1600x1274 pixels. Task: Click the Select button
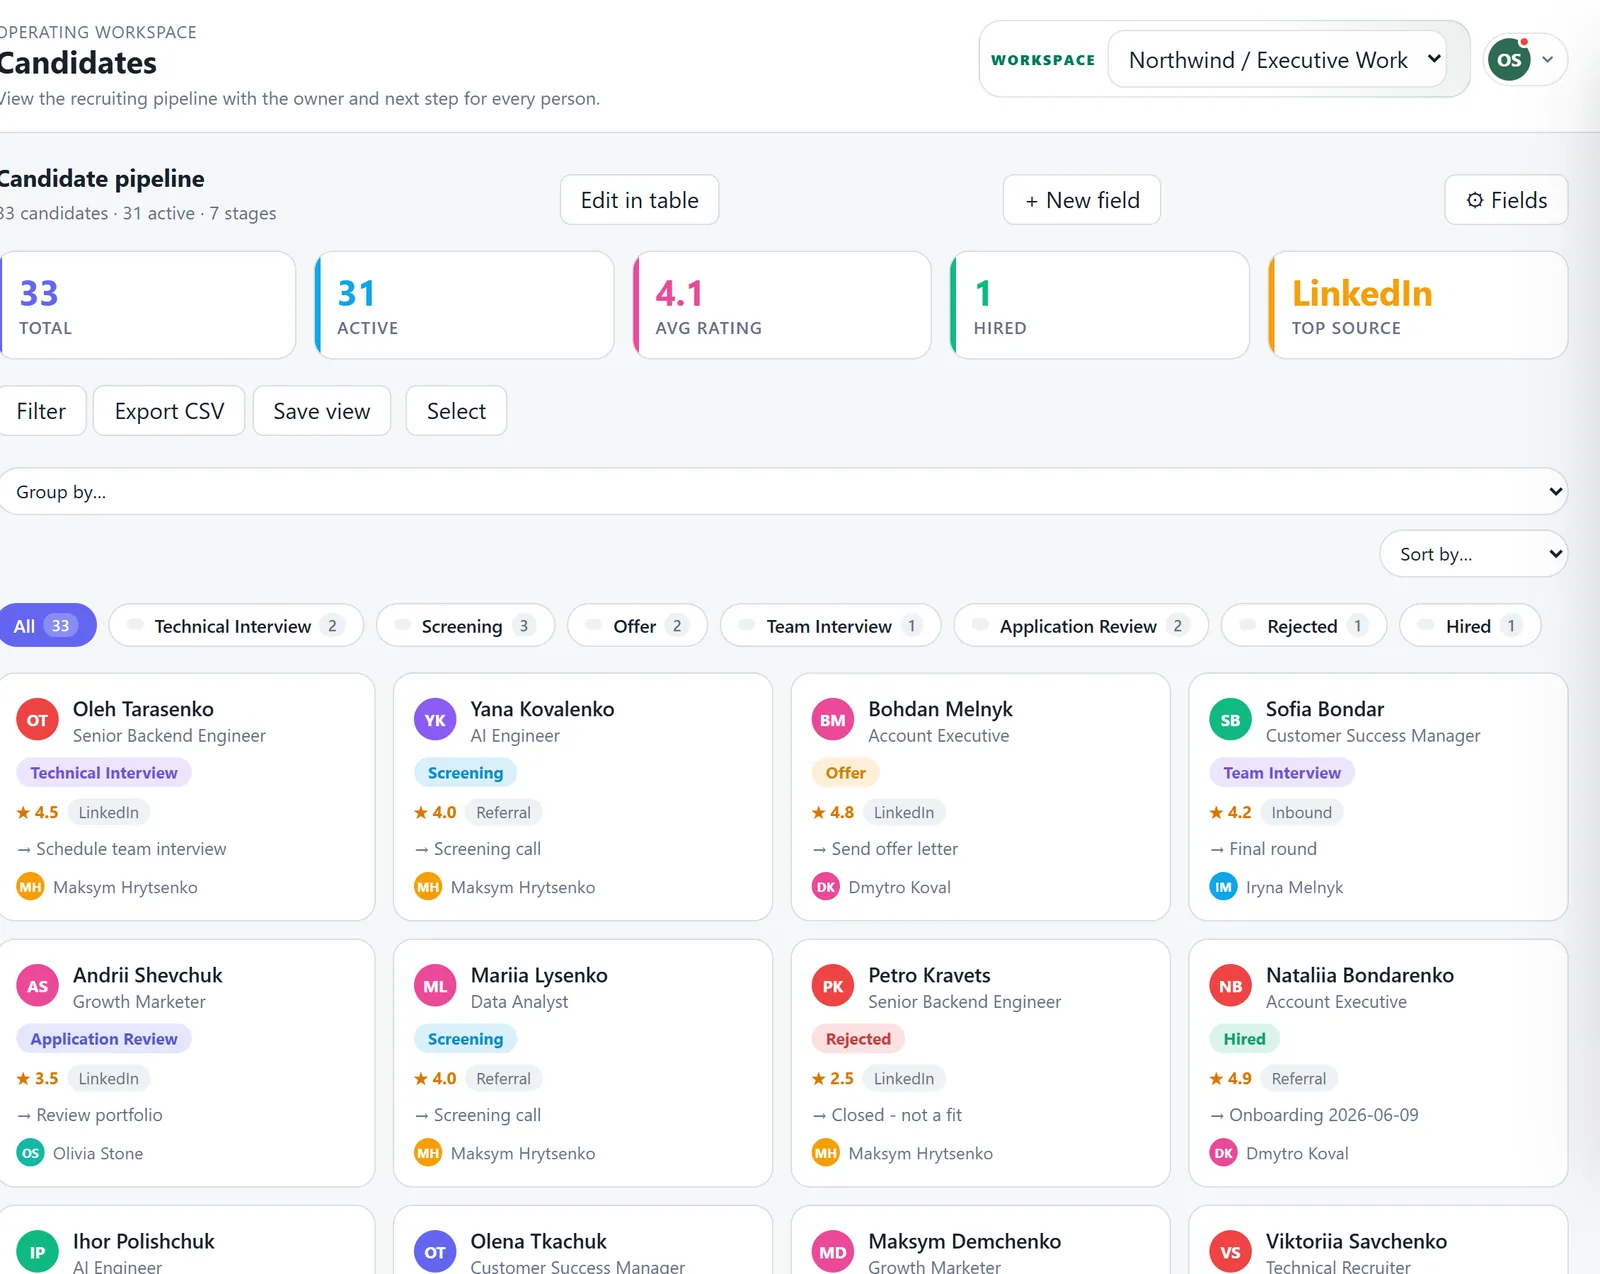point(456,411)
